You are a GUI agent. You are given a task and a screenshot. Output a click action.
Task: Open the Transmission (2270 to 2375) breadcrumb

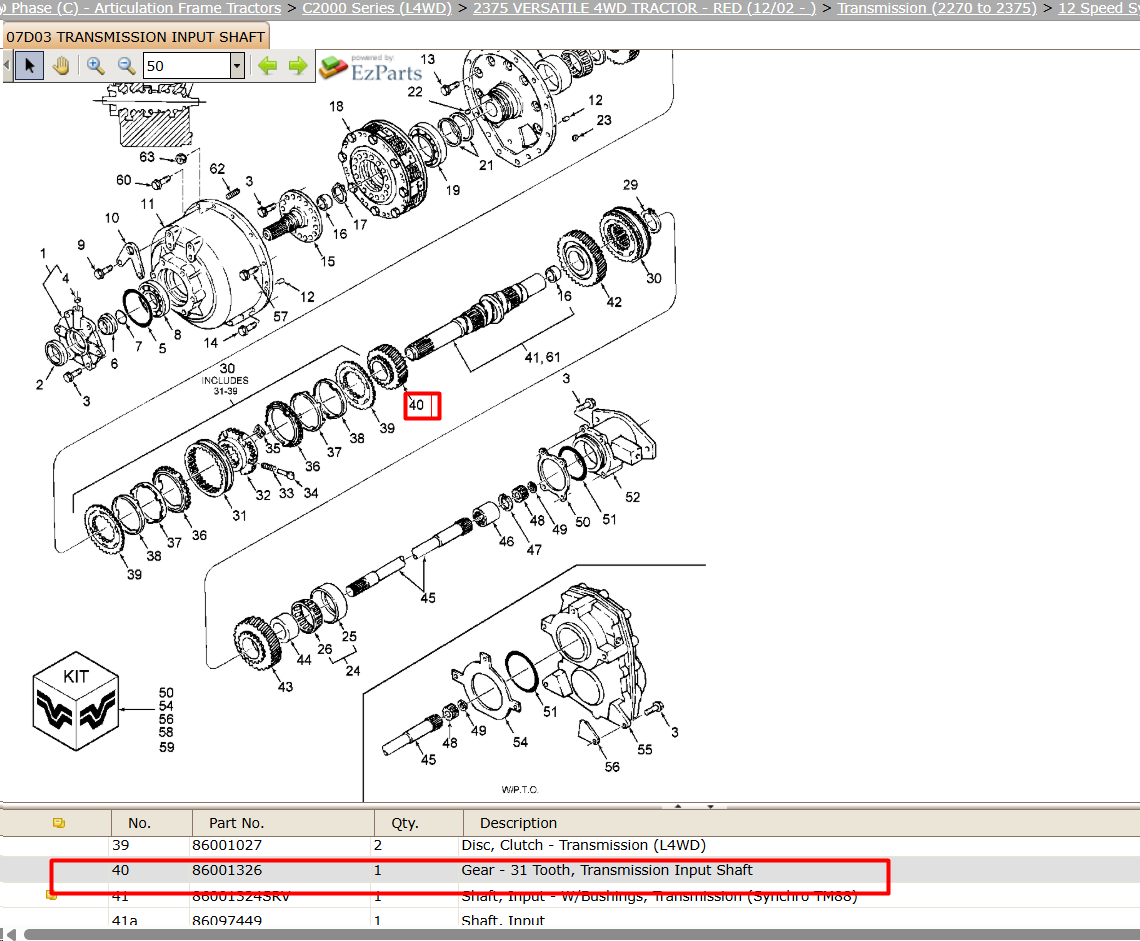pos(936,8)
